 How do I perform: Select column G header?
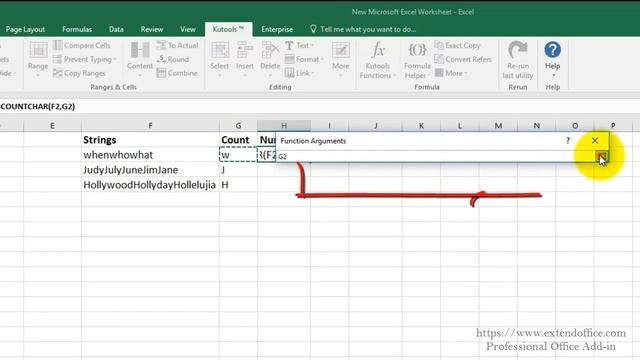tap(238, 126)
